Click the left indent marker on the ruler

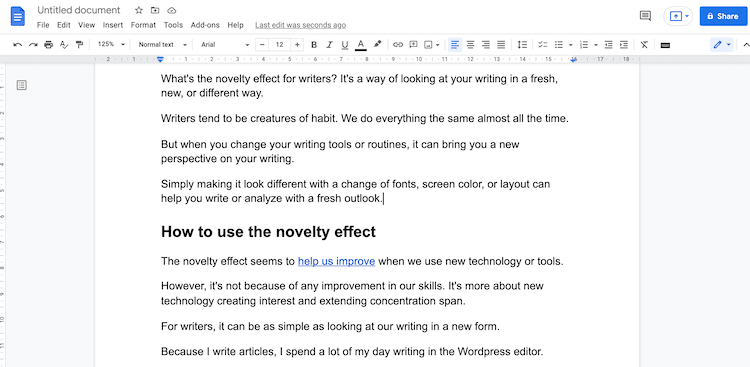(x=161, y=59)
